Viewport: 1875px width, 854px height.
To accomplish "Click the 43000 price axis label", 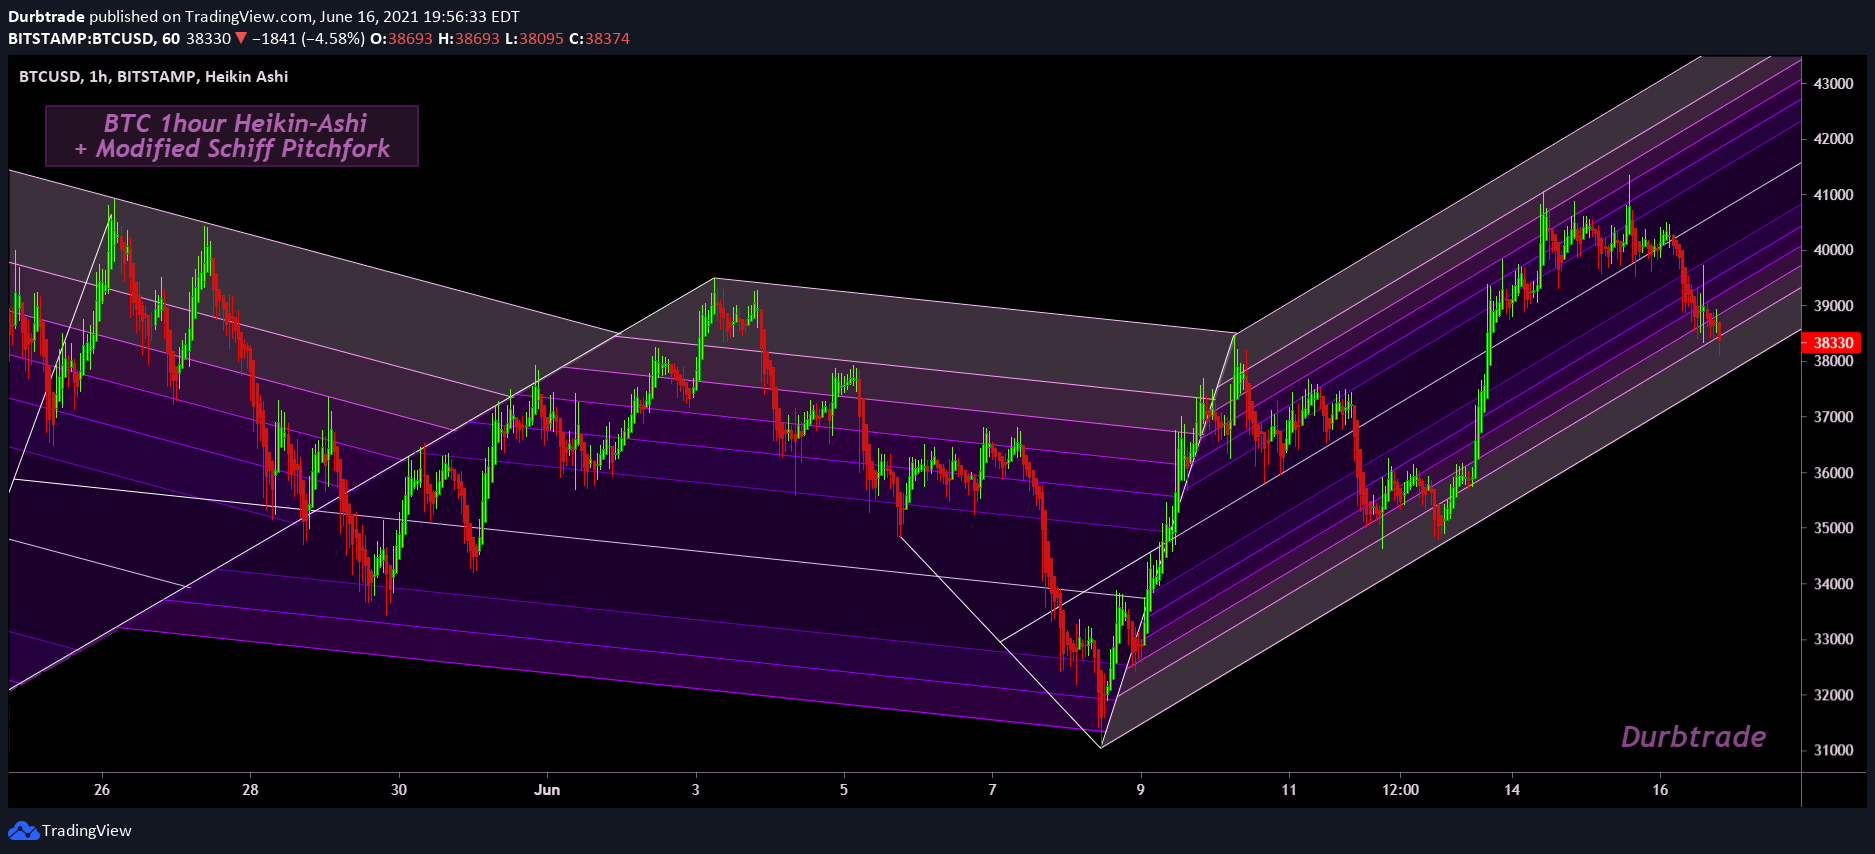I will tap(1834, 84).
